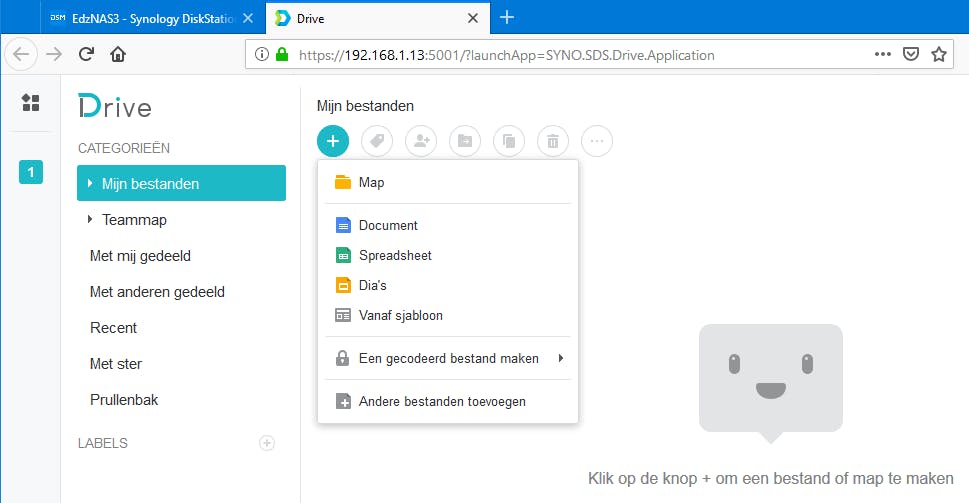The width and height of the screenshot is (969, 503).
Task: Choose Andere bestanden toevoegen
Action: 448,402
